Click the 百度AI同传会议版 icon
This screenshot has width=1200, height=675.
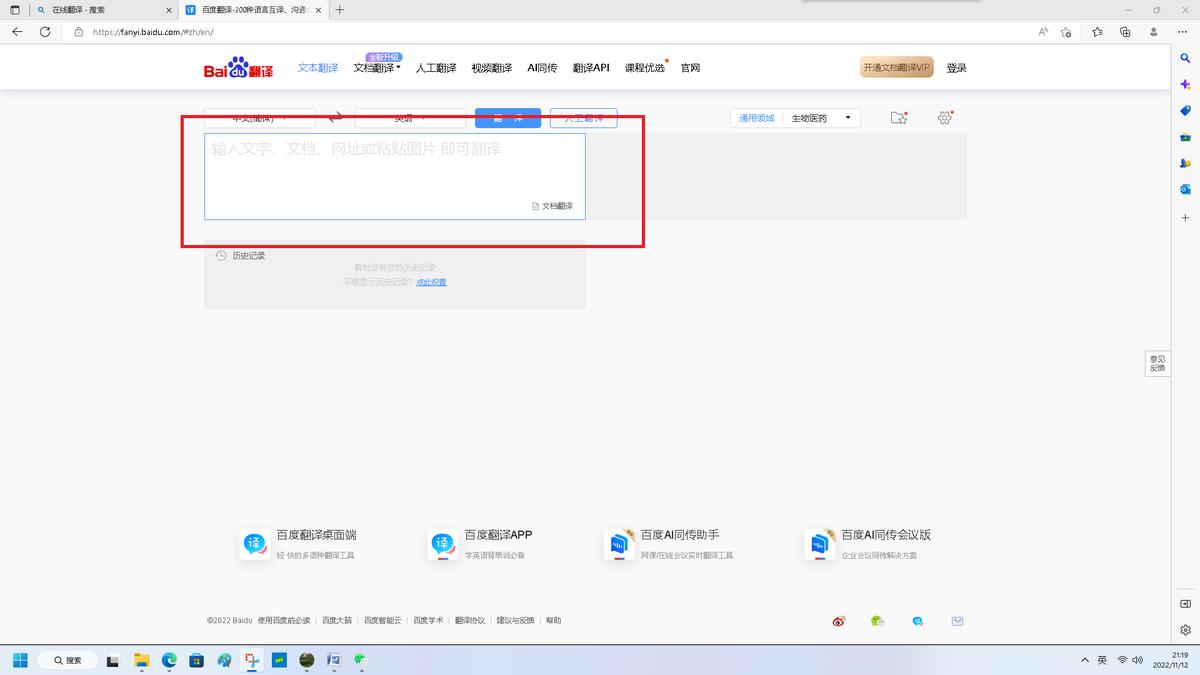[819, 544]
